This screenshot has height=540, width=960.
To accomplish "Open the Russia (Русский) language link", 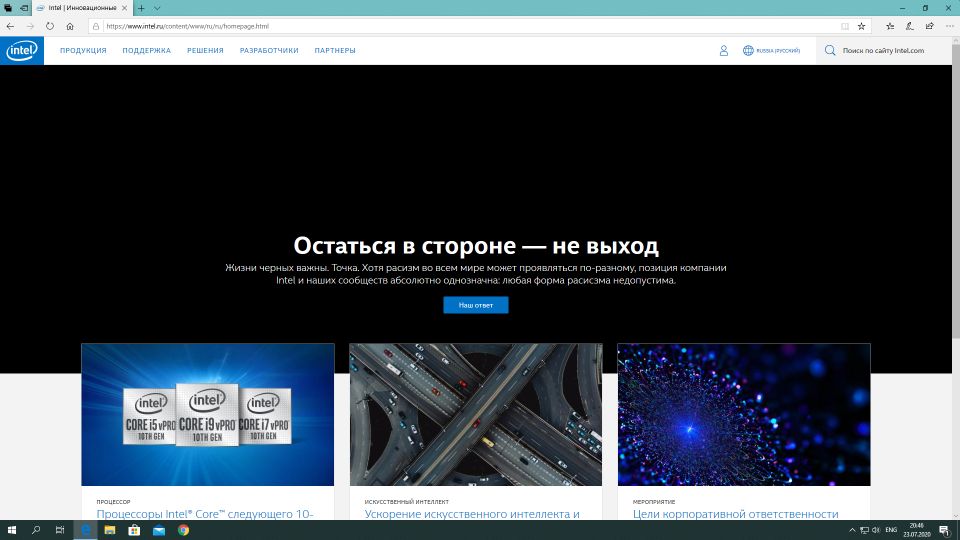I will click(778, 50).
